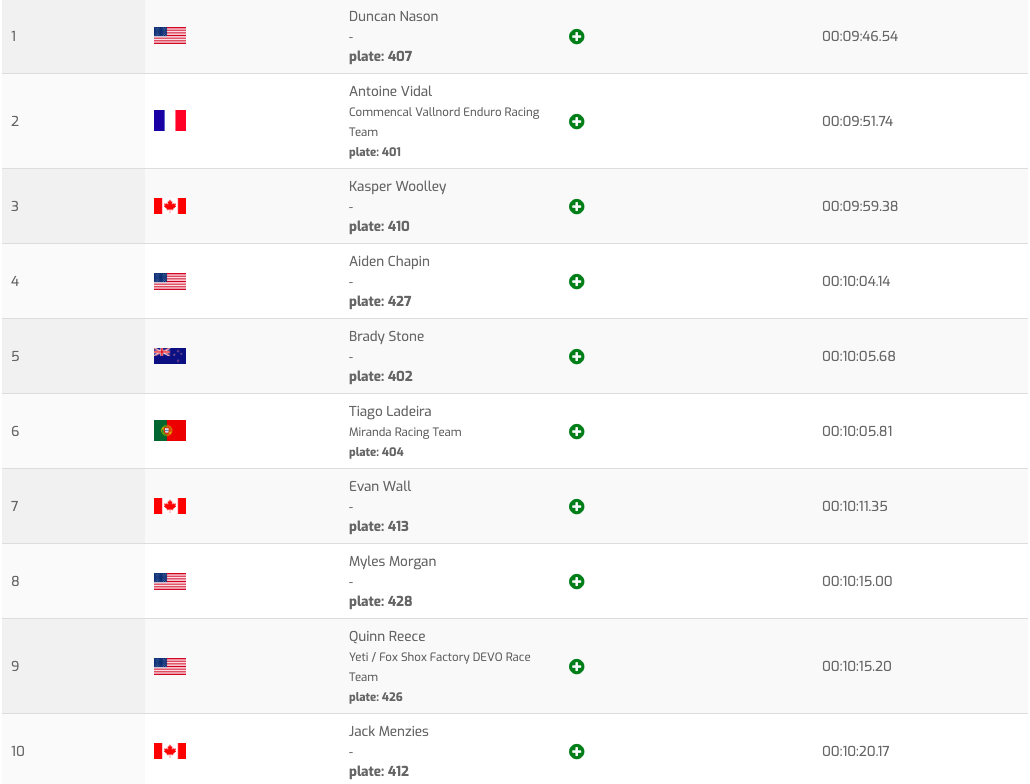Expand Myles Morgan's row plus icon
This screenshot has width=1030, height=784.
576,582
